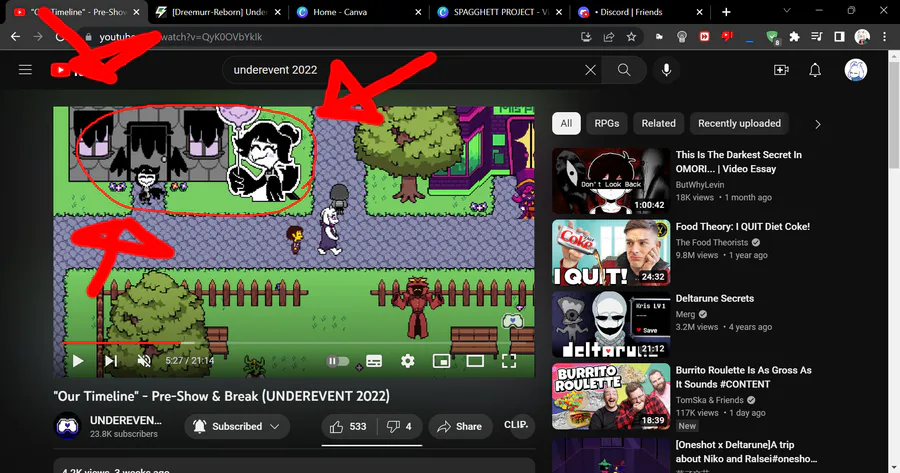900x473 pixels.
Task: Open the Chrome three-dot menu
Action: (x=885, y=37)
